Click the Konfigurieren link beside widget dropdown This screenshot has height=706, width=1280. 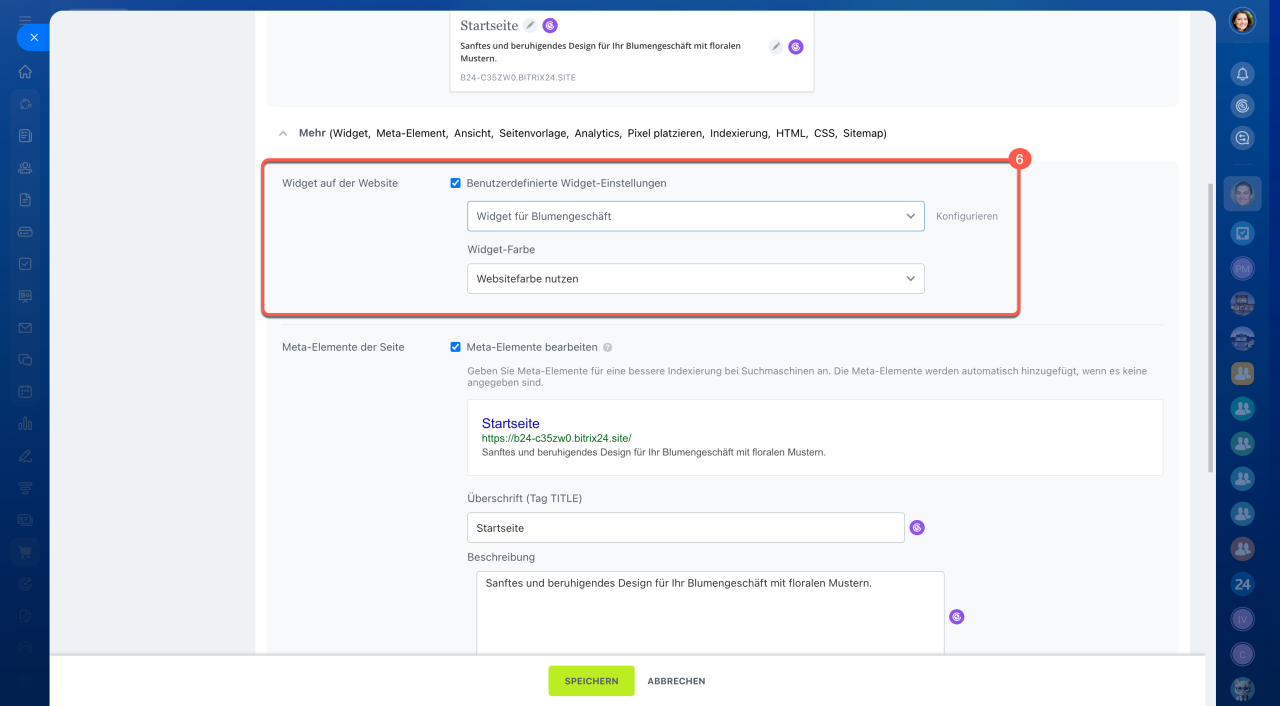[x=966, y=216]
